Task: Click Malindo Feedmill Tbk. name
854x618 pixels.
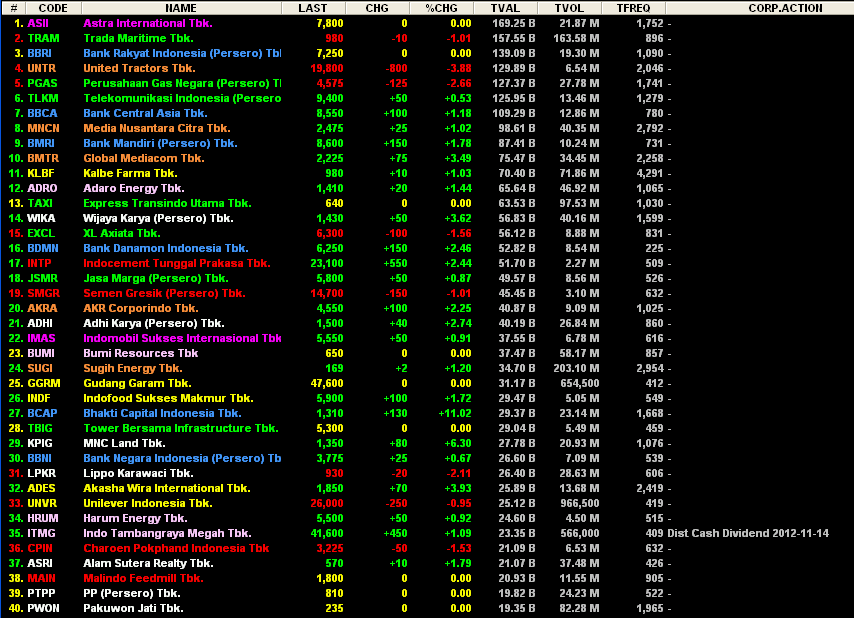Action: [143, 578]
